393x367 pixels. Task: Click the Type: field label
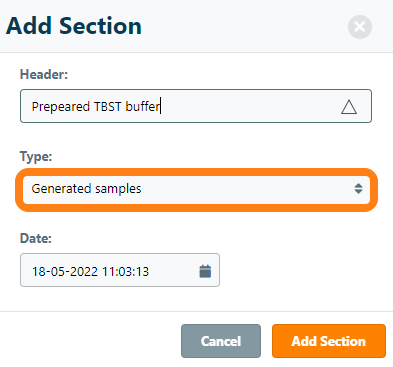(x=36, y=156)
